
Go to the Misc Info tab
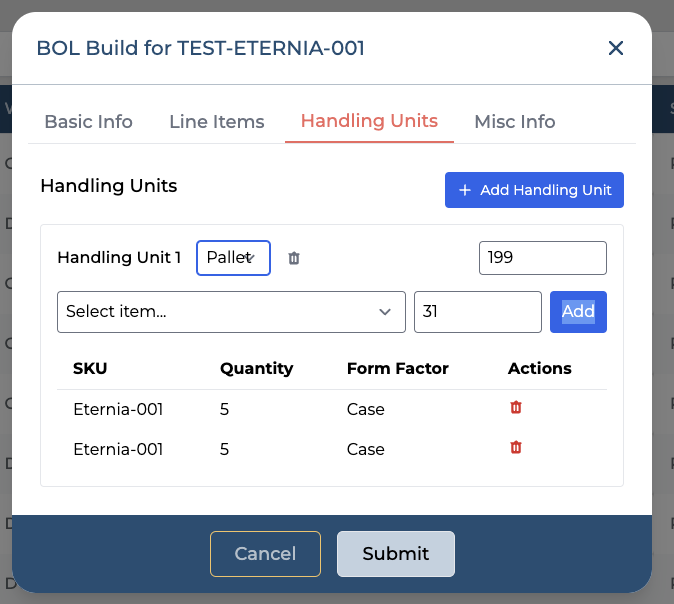(x=514, y=122)
